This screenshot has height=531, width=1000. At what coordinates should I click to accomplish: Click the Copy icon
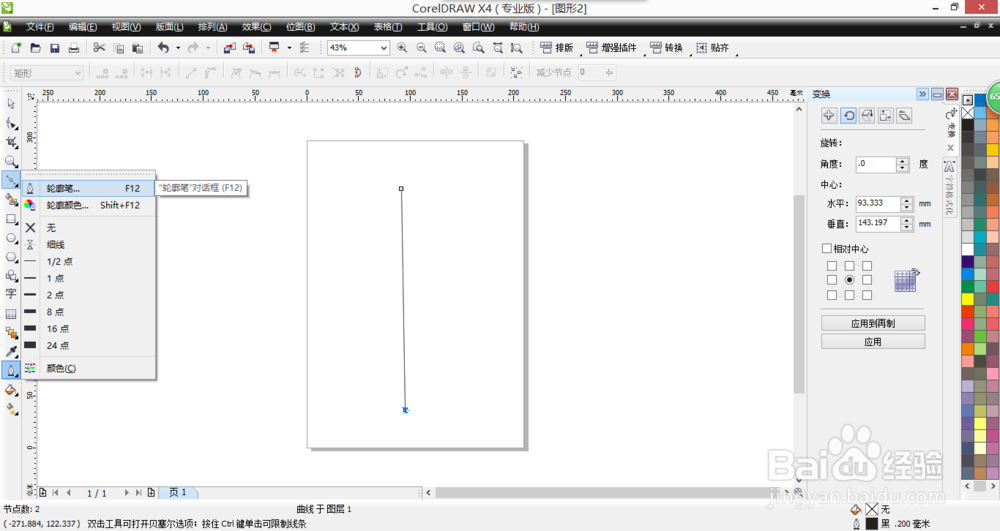tap(118, 48)
